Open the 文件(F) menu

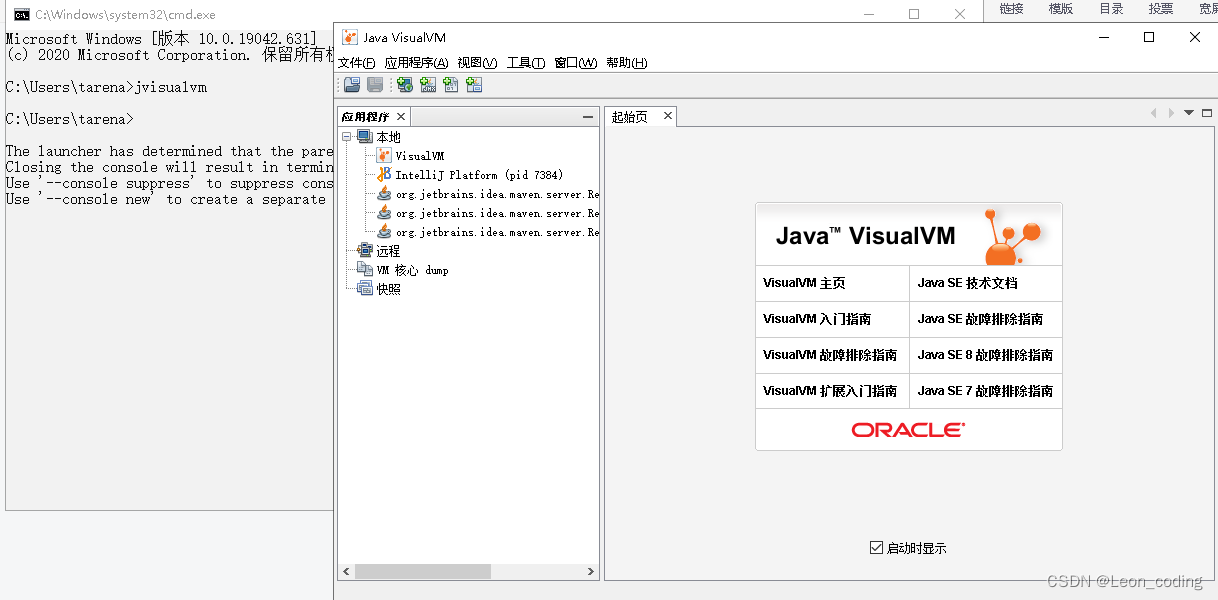tap(356, 63)
